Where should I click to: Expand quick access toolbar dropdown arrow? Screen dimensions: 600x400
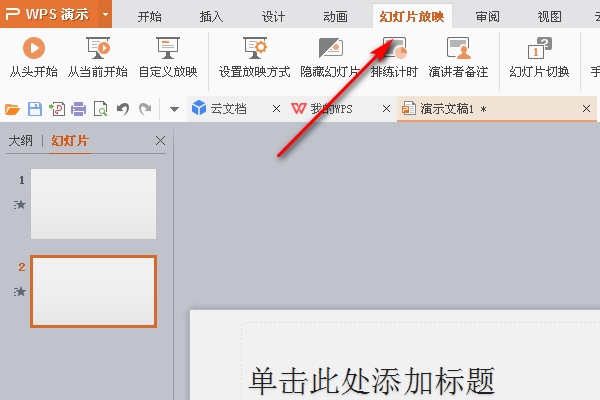174,110
